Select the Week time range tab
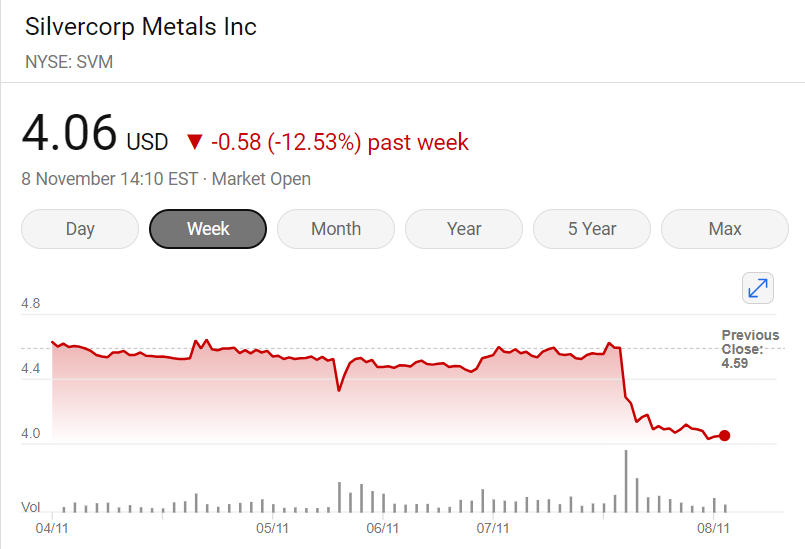 (208, 229)
